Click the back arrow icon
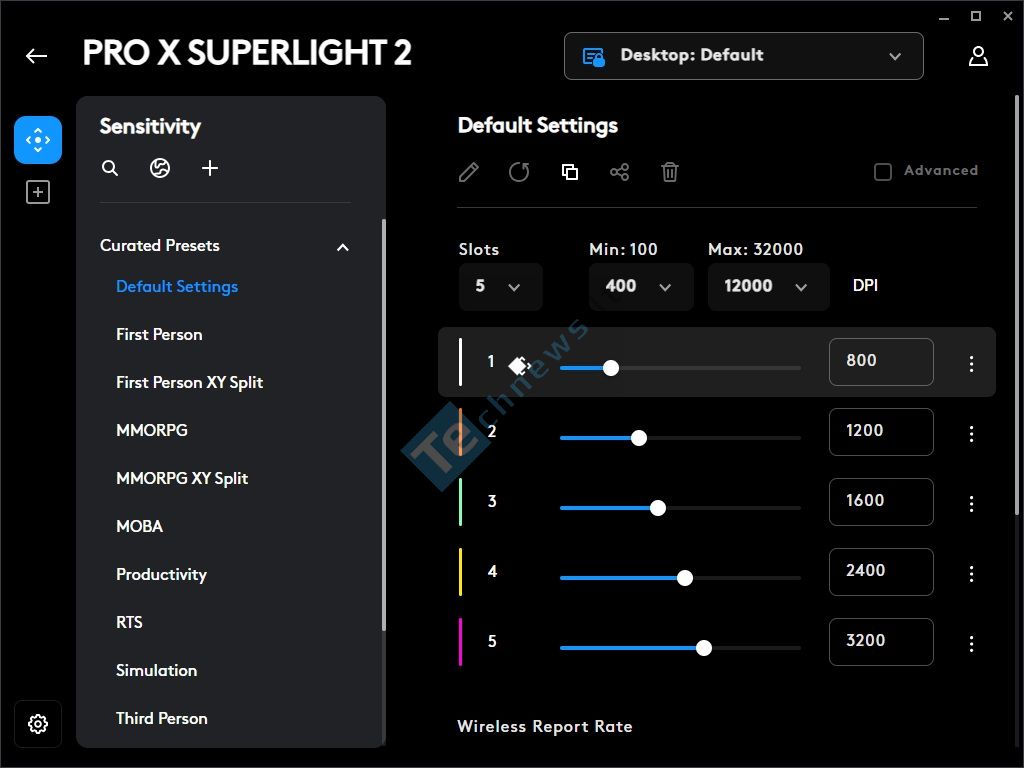The height and width of the screenshot is (768, 1024). (37, 56)
